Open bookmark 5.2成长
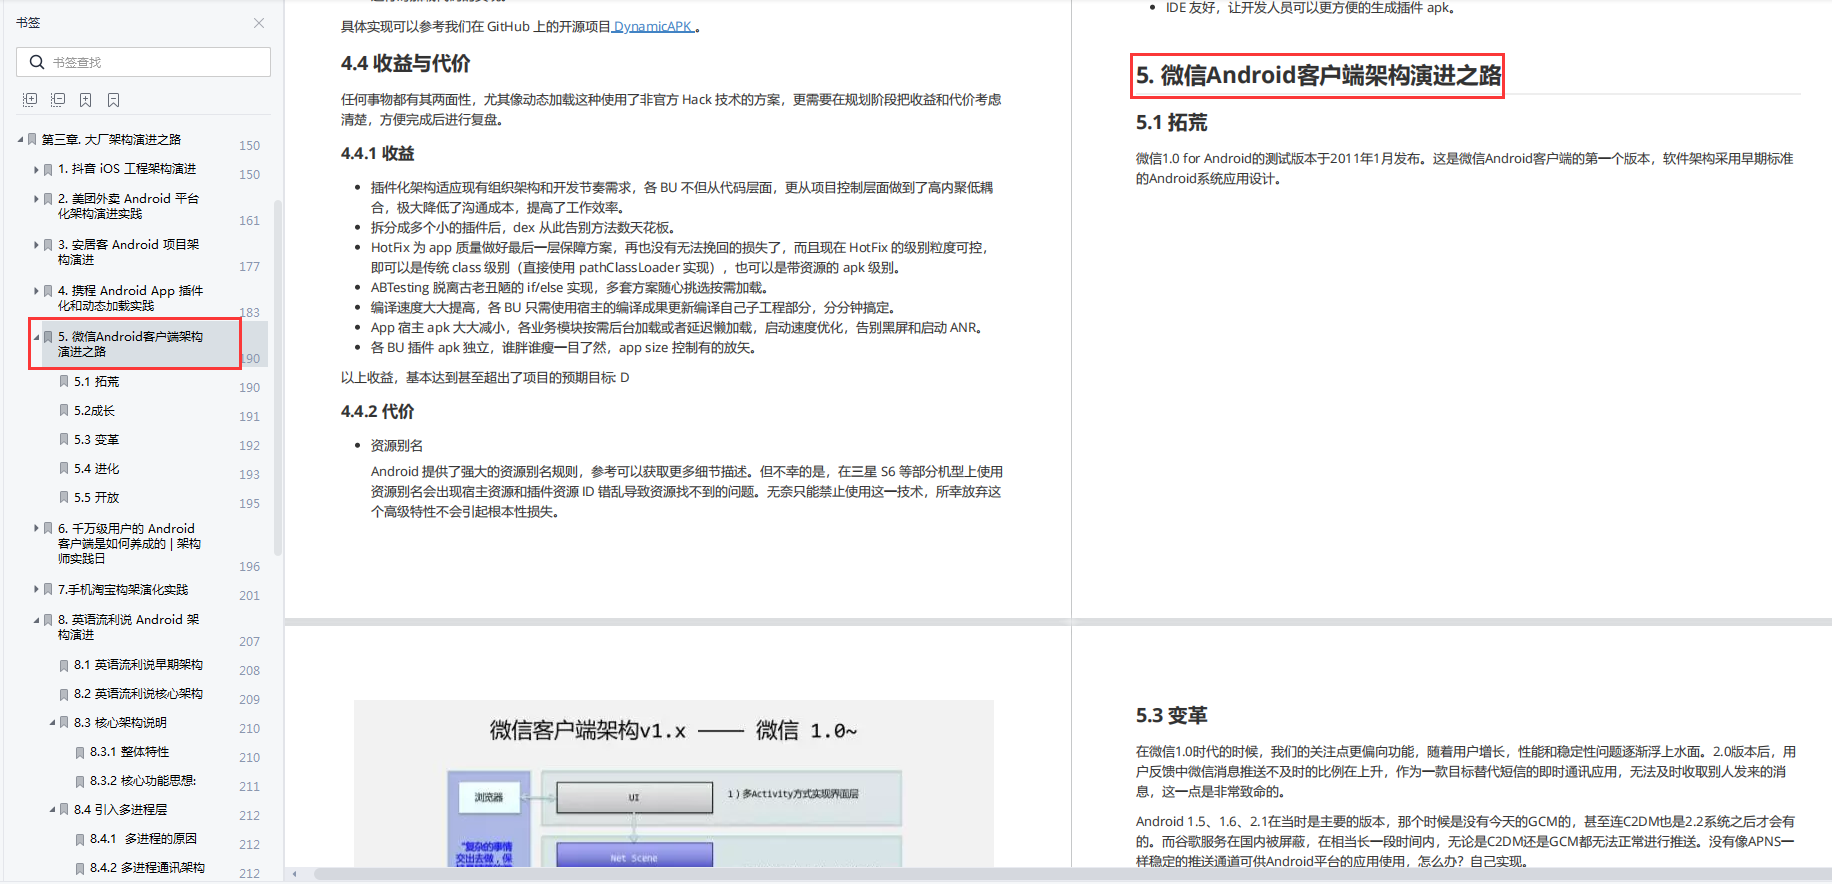This screenshot has height=884, width=1832. tap(94, 411)
